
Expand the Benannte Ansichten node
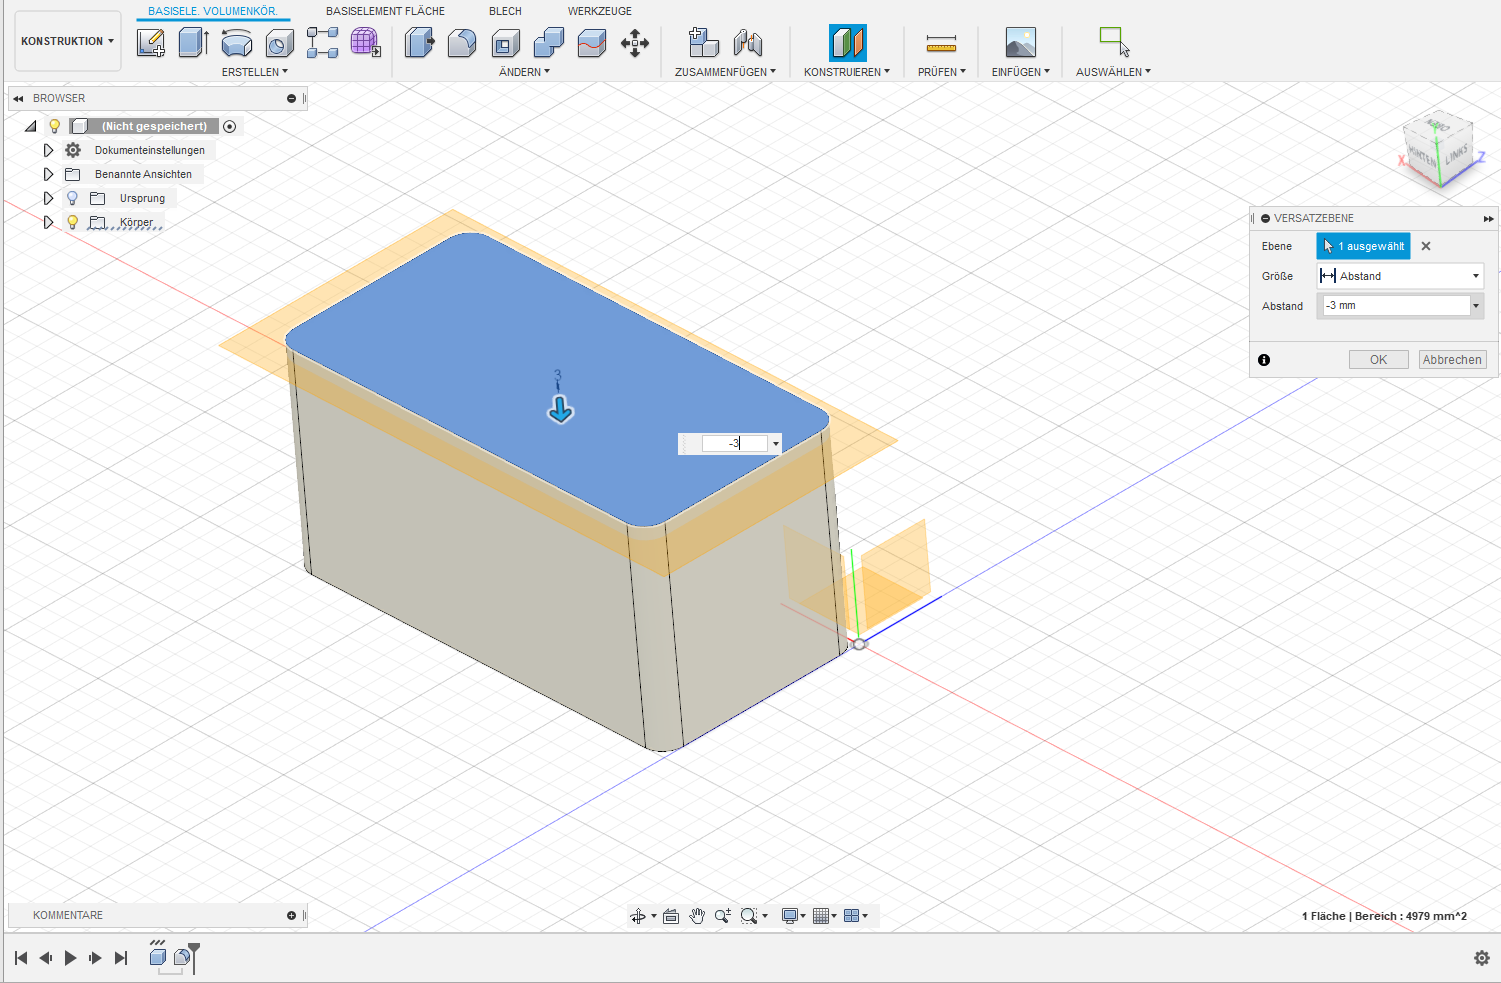click(48, 174)
